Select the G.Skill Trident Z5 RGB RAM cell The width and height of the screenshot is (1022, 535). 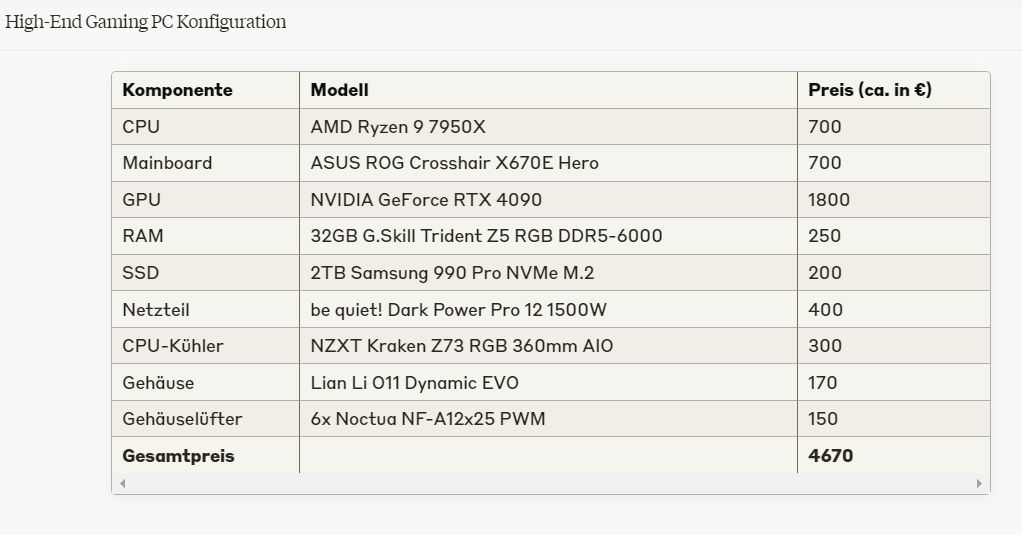pos(548,236)
